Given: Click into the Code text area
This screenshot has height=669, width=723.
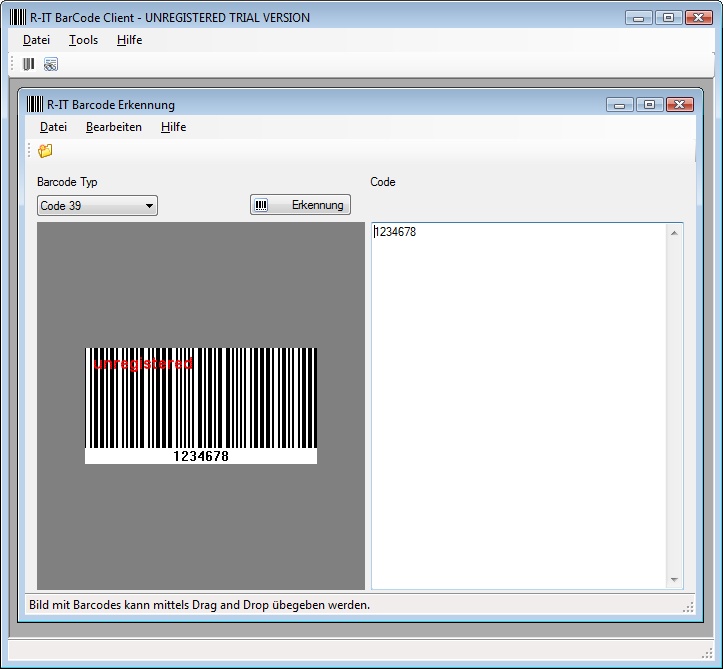Looking at the screenshot, I should point(519,406).
